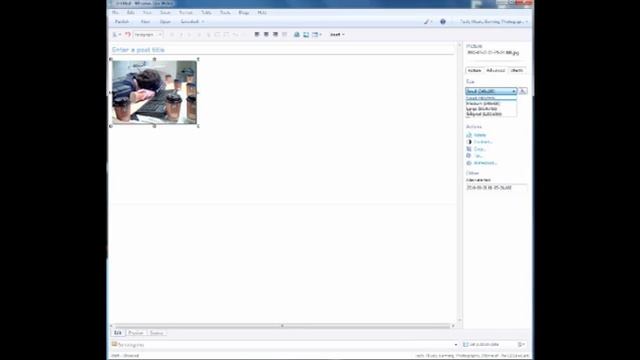
Task: Open the View menu
Action: point(147,13)
